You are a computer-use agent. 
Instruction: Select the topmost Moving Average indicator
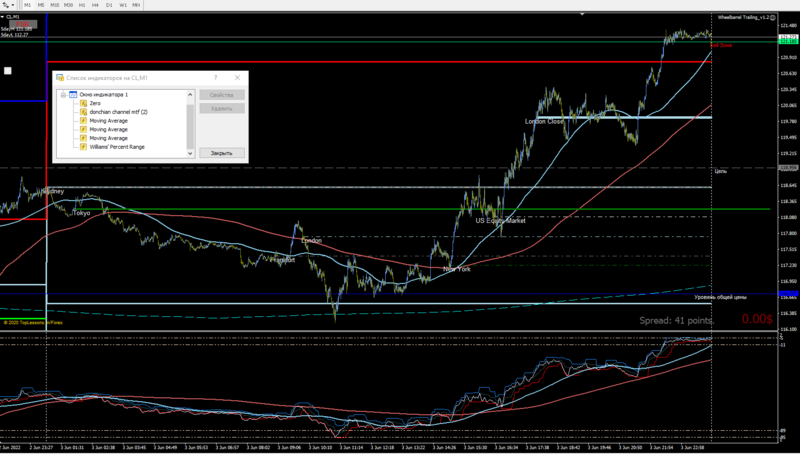pyautogui.click(x=108, y=121)
